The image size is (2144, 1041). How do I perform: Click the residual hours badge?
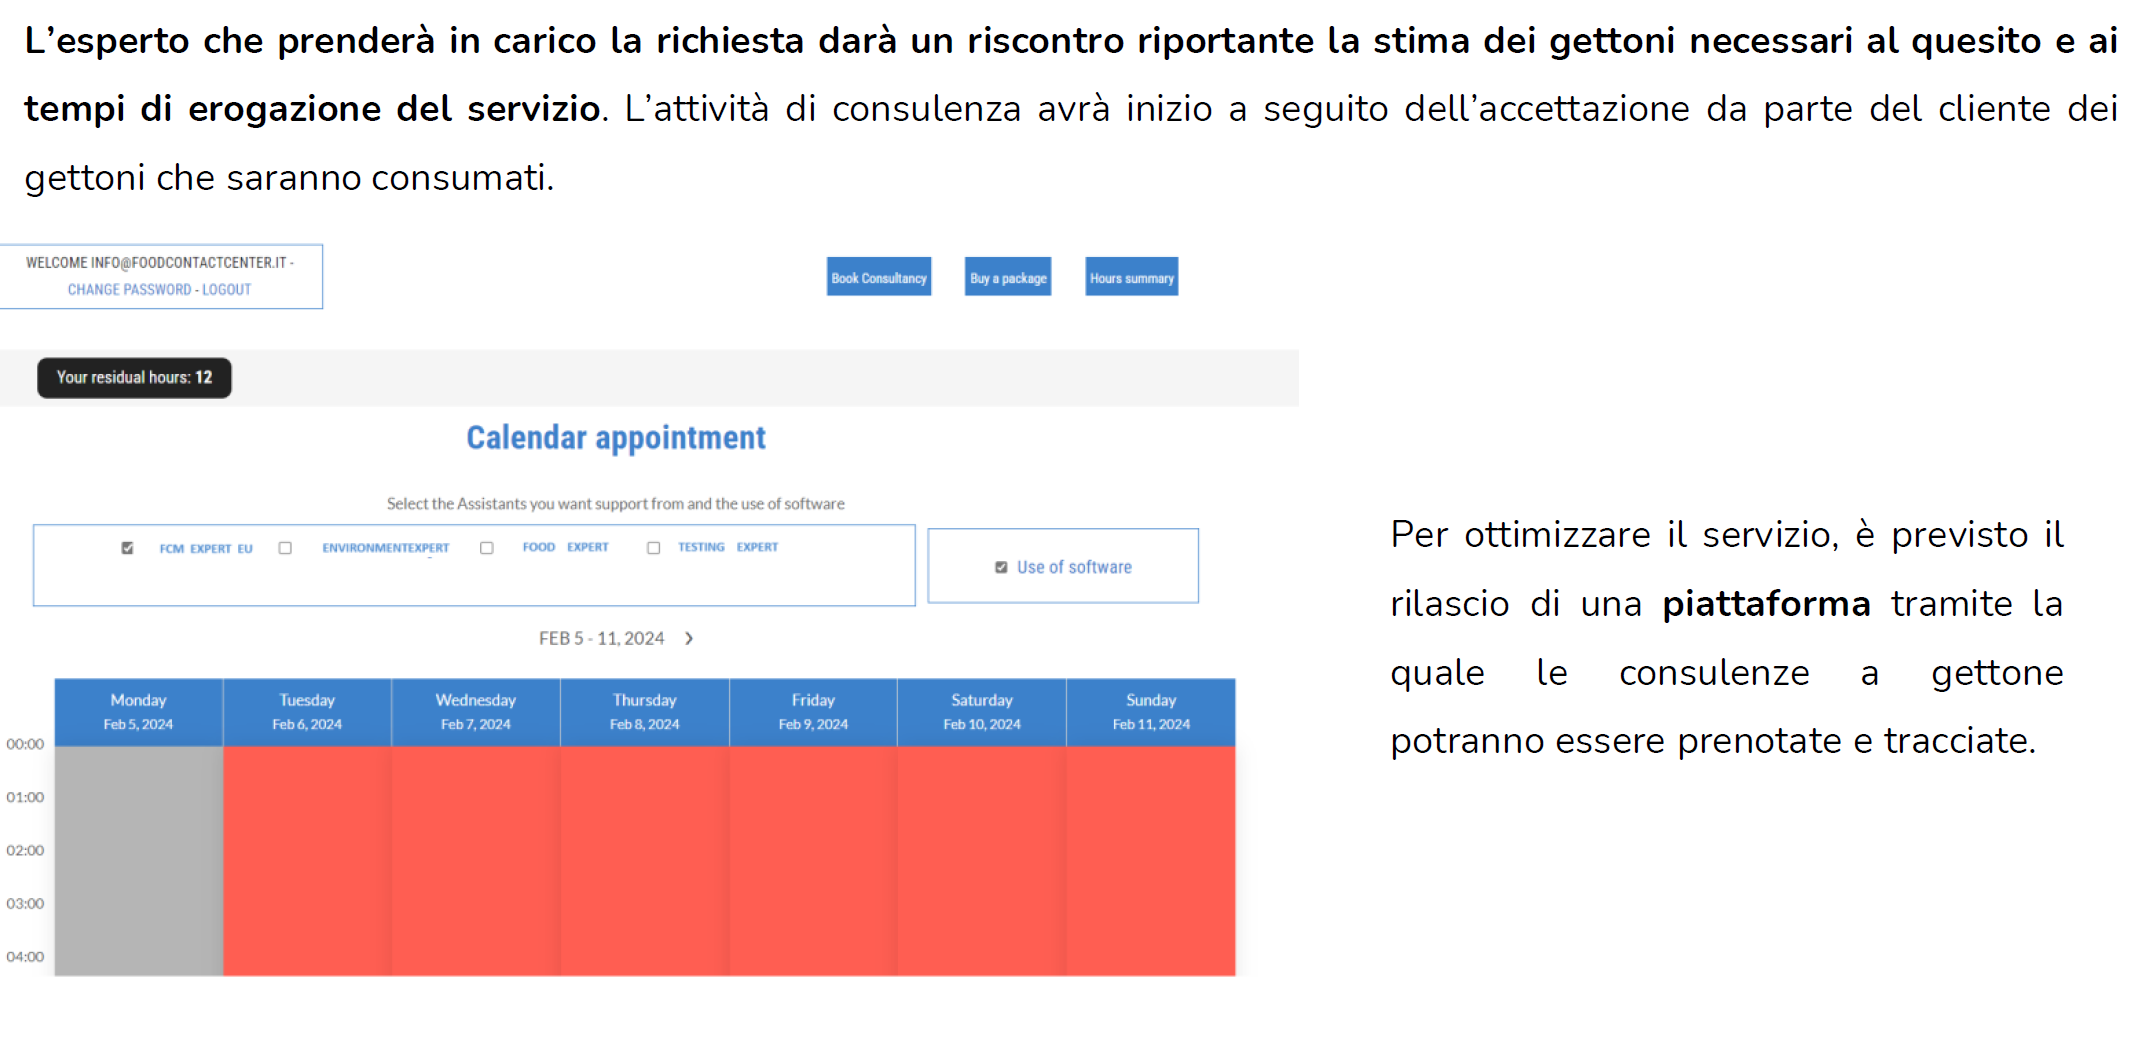click(x=134, y=378)
